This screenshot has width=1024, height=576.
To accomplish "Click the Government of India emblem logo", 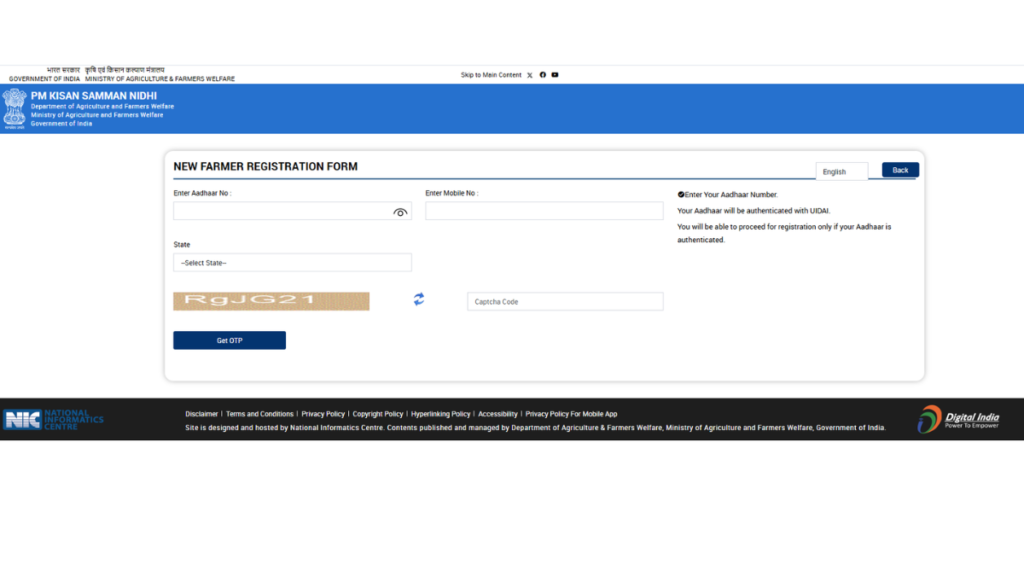I will [x=14, y=108].
